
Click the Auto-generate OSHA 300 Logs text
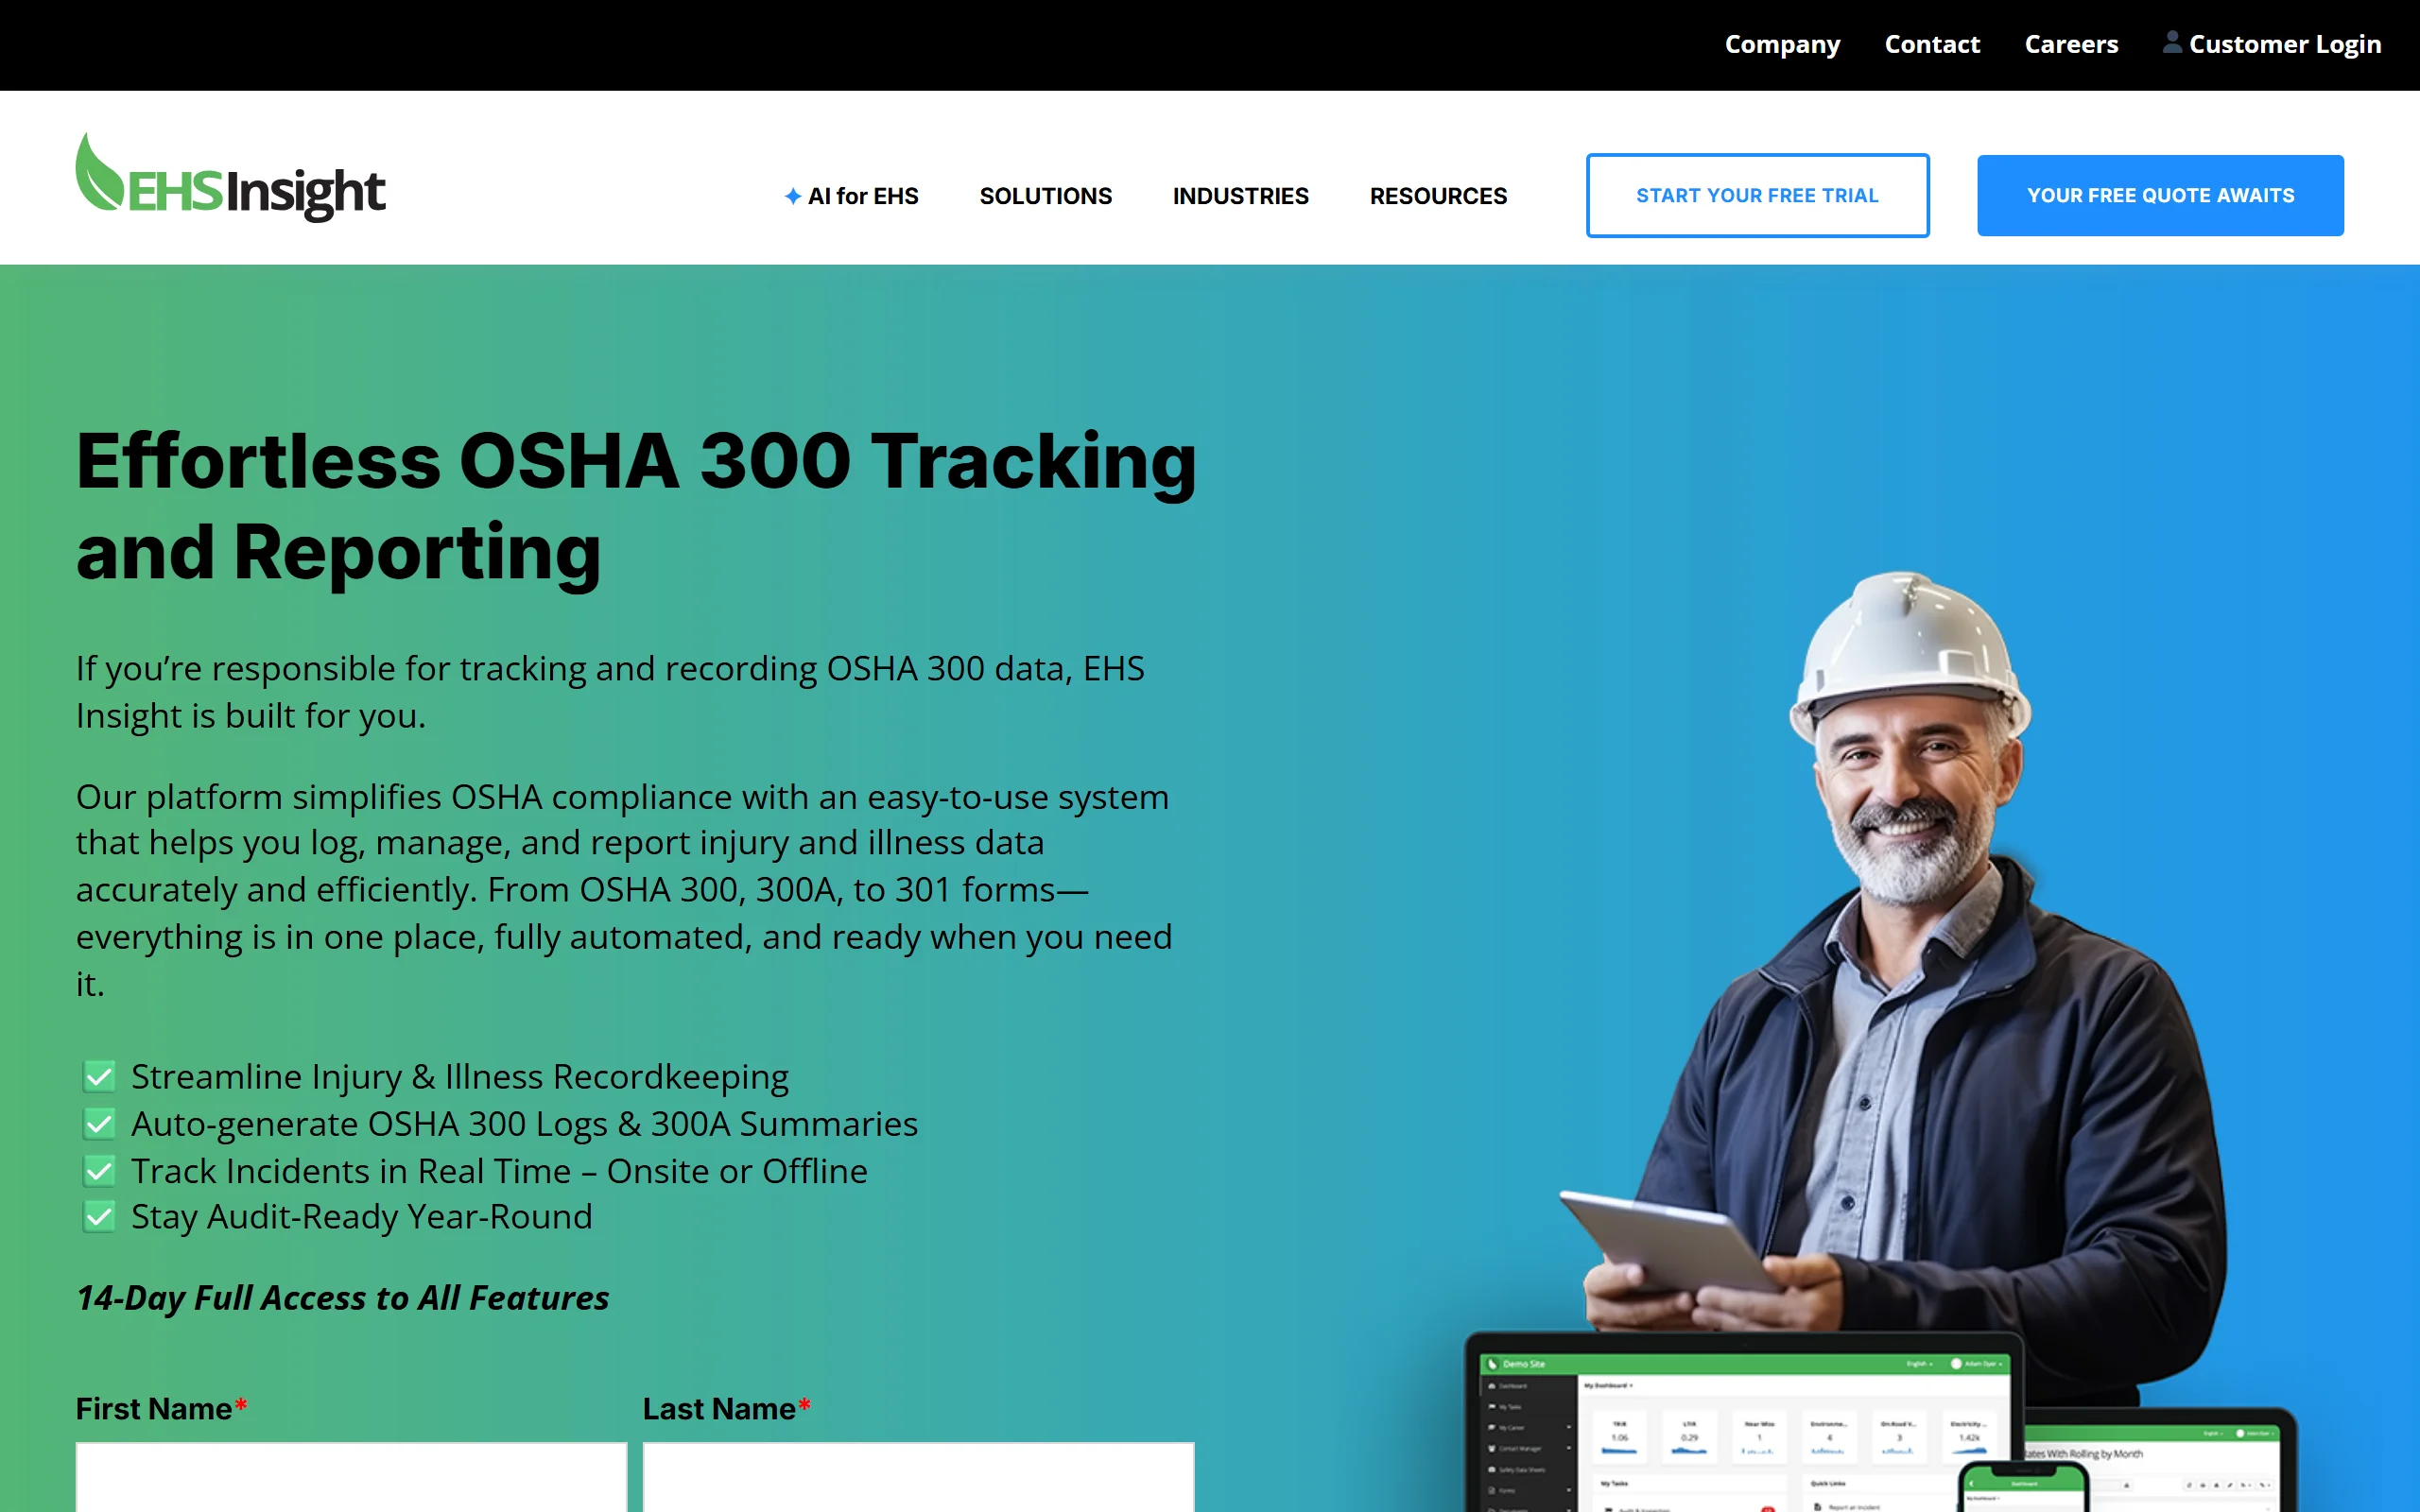coord(524,1124)
